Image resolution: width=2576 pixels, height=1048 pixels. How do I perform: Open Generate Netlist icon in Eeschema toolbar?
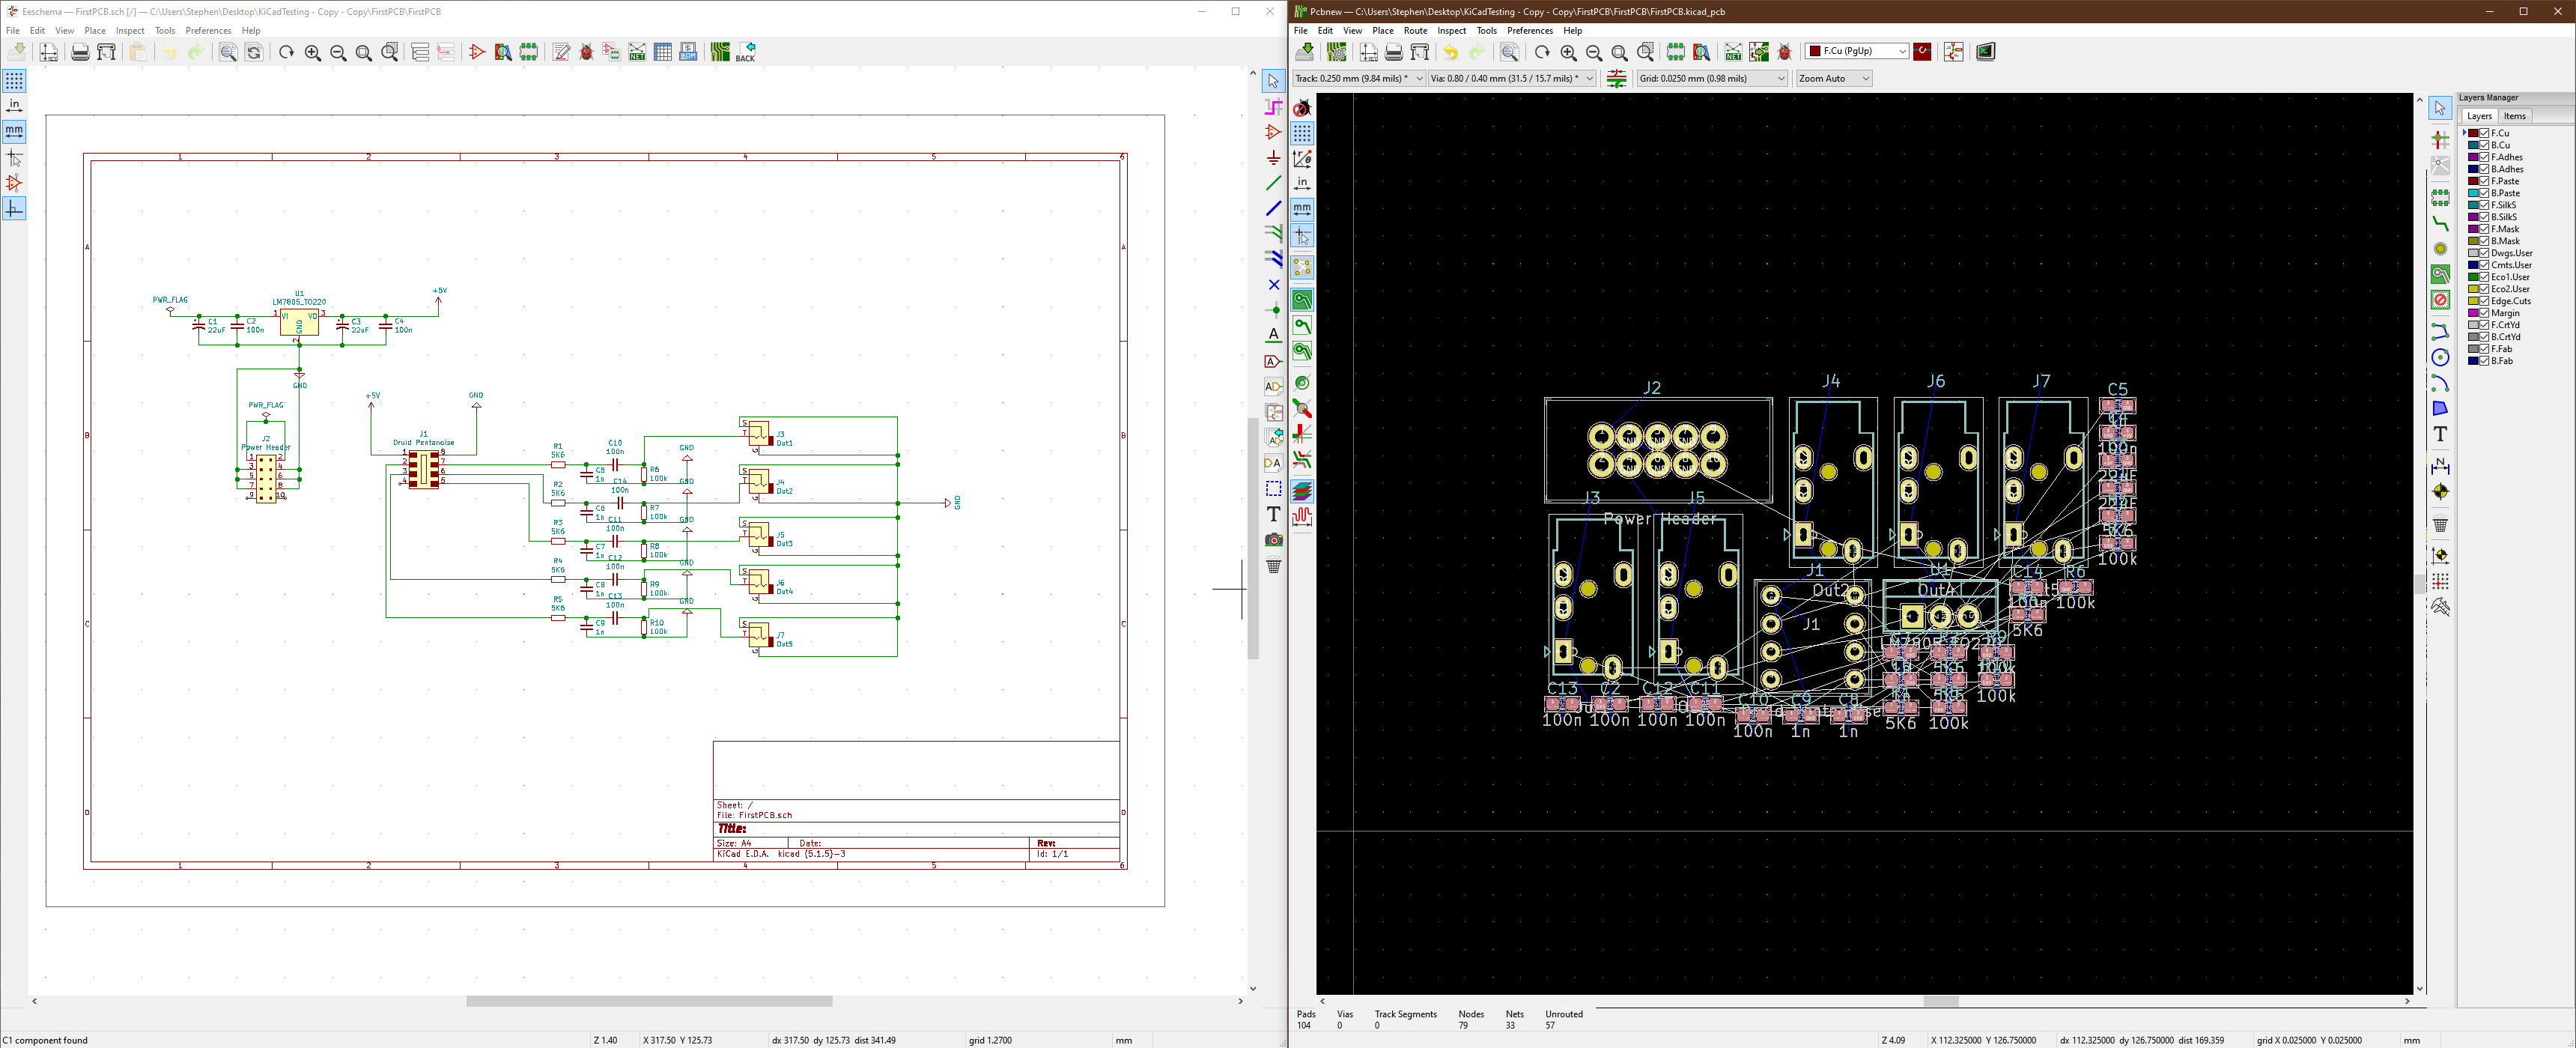tap(637, 52)
